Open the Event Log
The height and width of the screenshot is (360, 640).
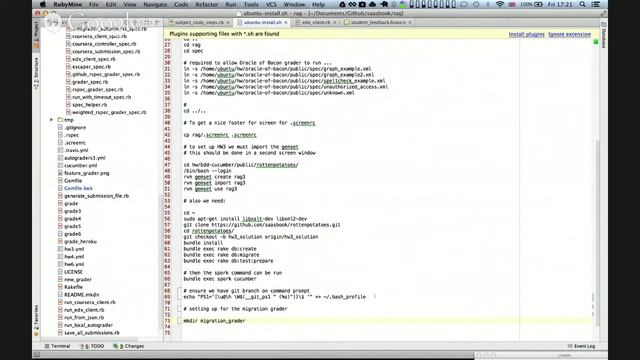581,346
